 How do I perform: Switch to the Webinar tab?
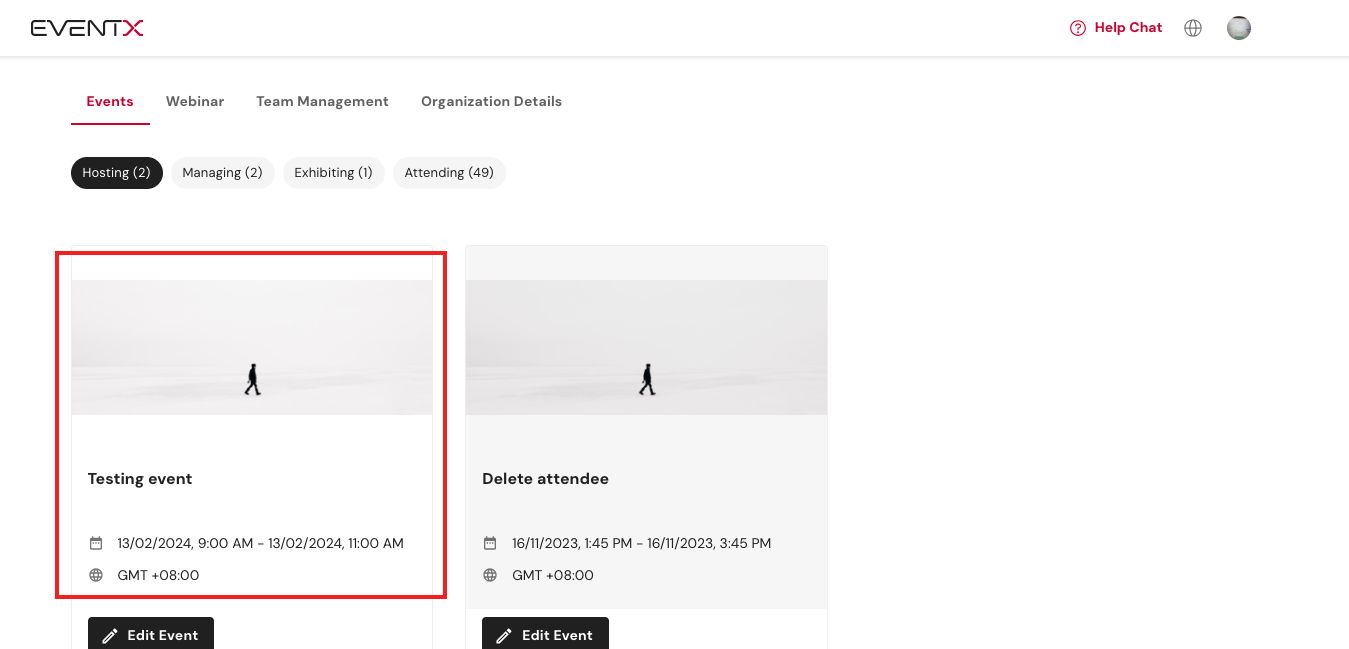pyautogui.click(x=195, y=101)
